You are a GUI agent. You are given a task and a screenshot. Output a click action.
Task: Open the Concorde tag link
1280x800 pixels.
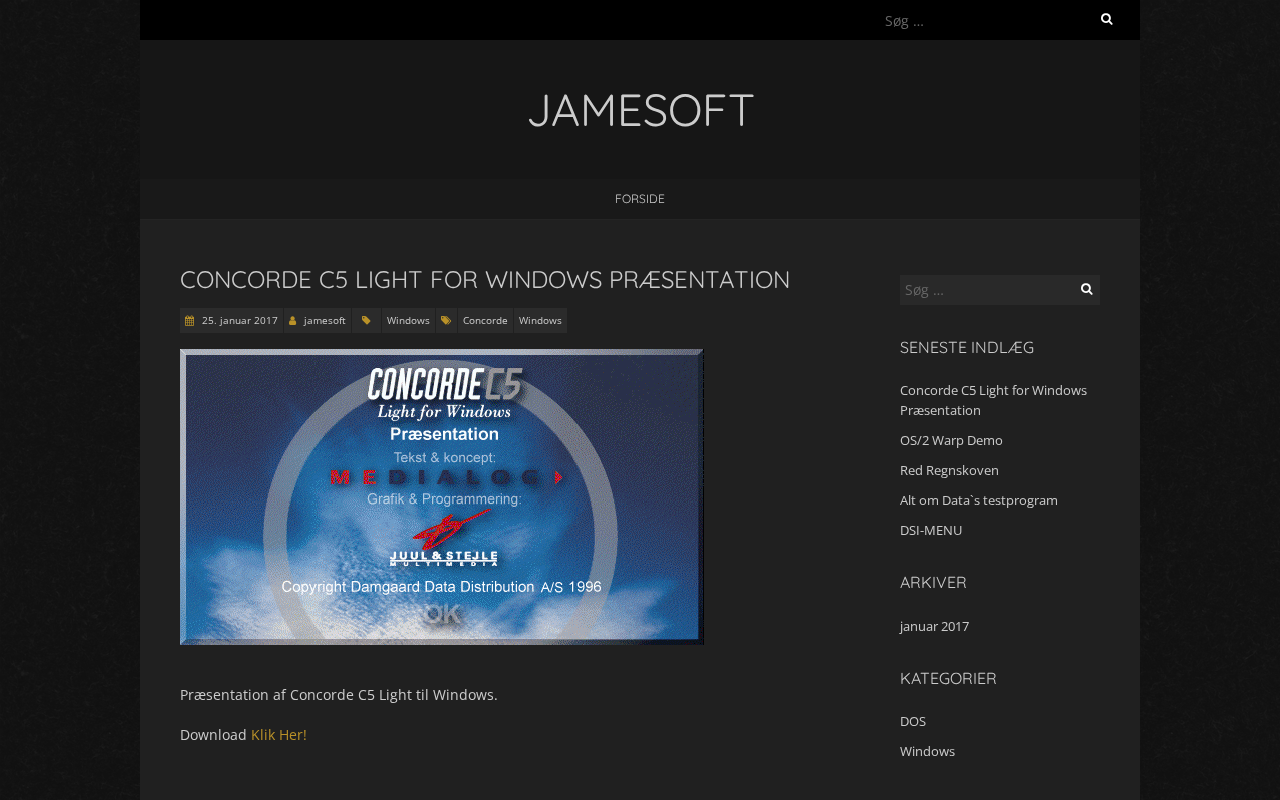tap(485, 321)
